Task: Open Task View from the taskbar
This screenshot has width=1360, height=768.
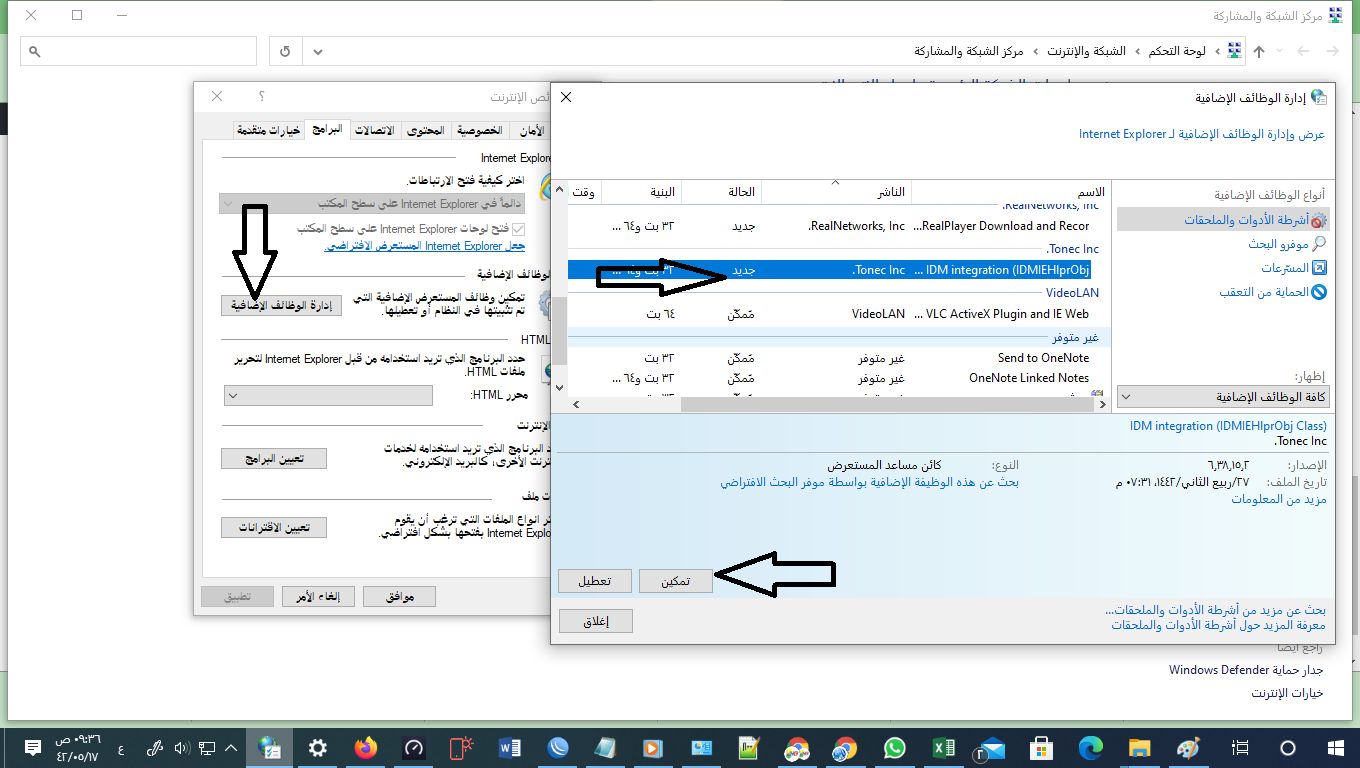Action: (1240, 747)
